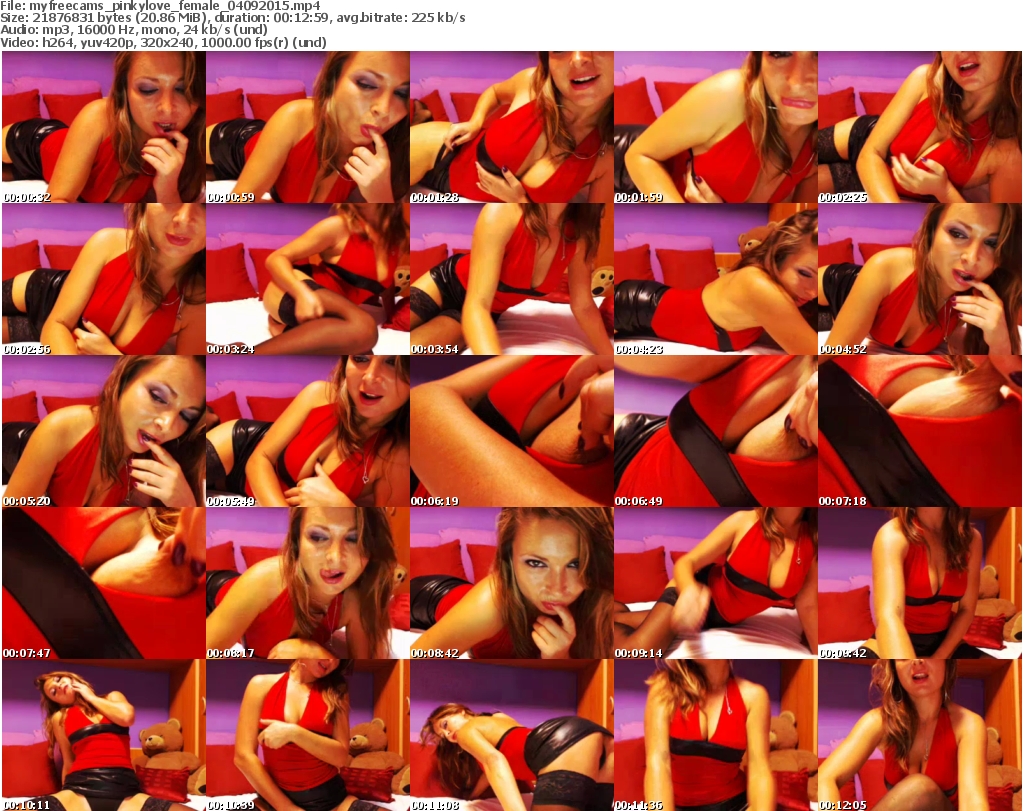
Task: Pick the thumbnail marked 00:01:28
Action: pyautogui.click(x=512, y=127)
